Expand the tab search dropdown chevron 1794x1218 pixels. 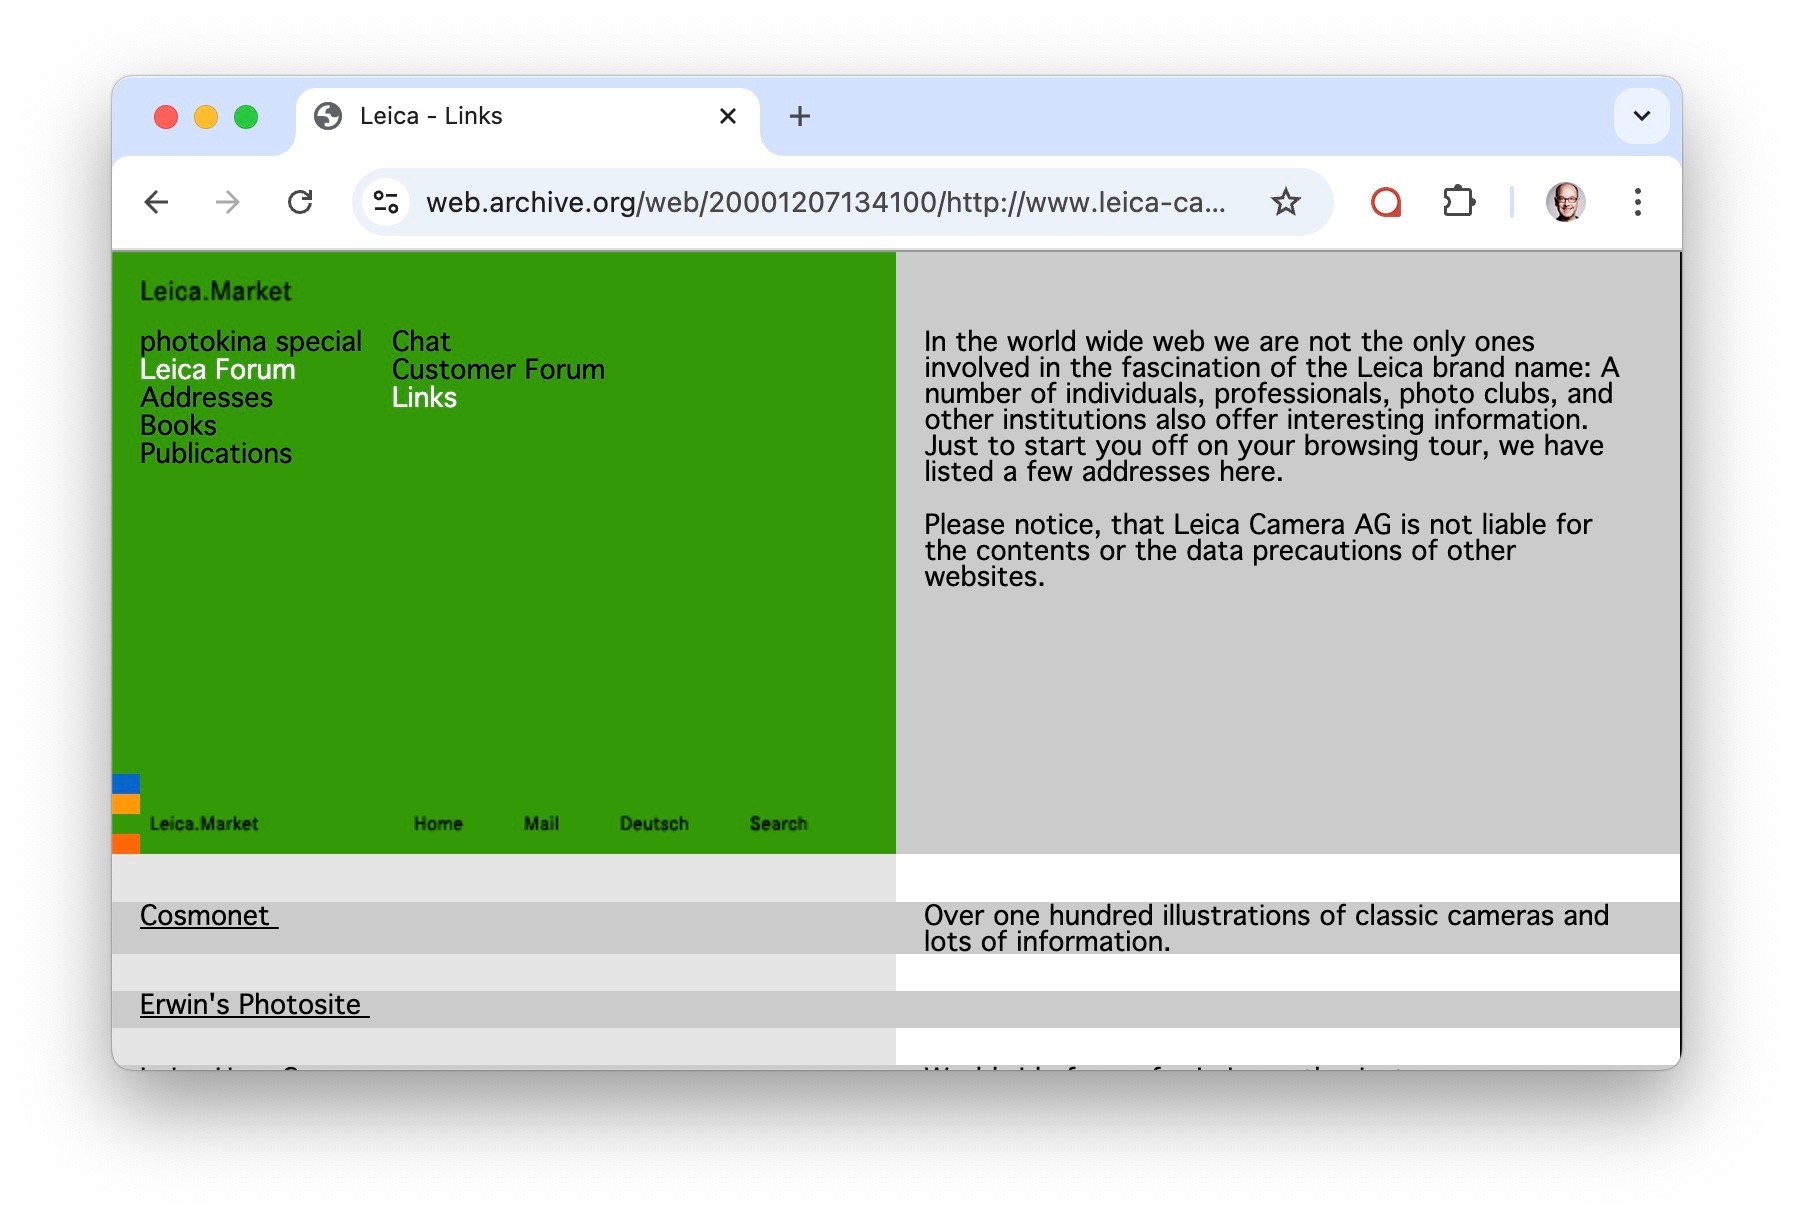(1641, 116)
